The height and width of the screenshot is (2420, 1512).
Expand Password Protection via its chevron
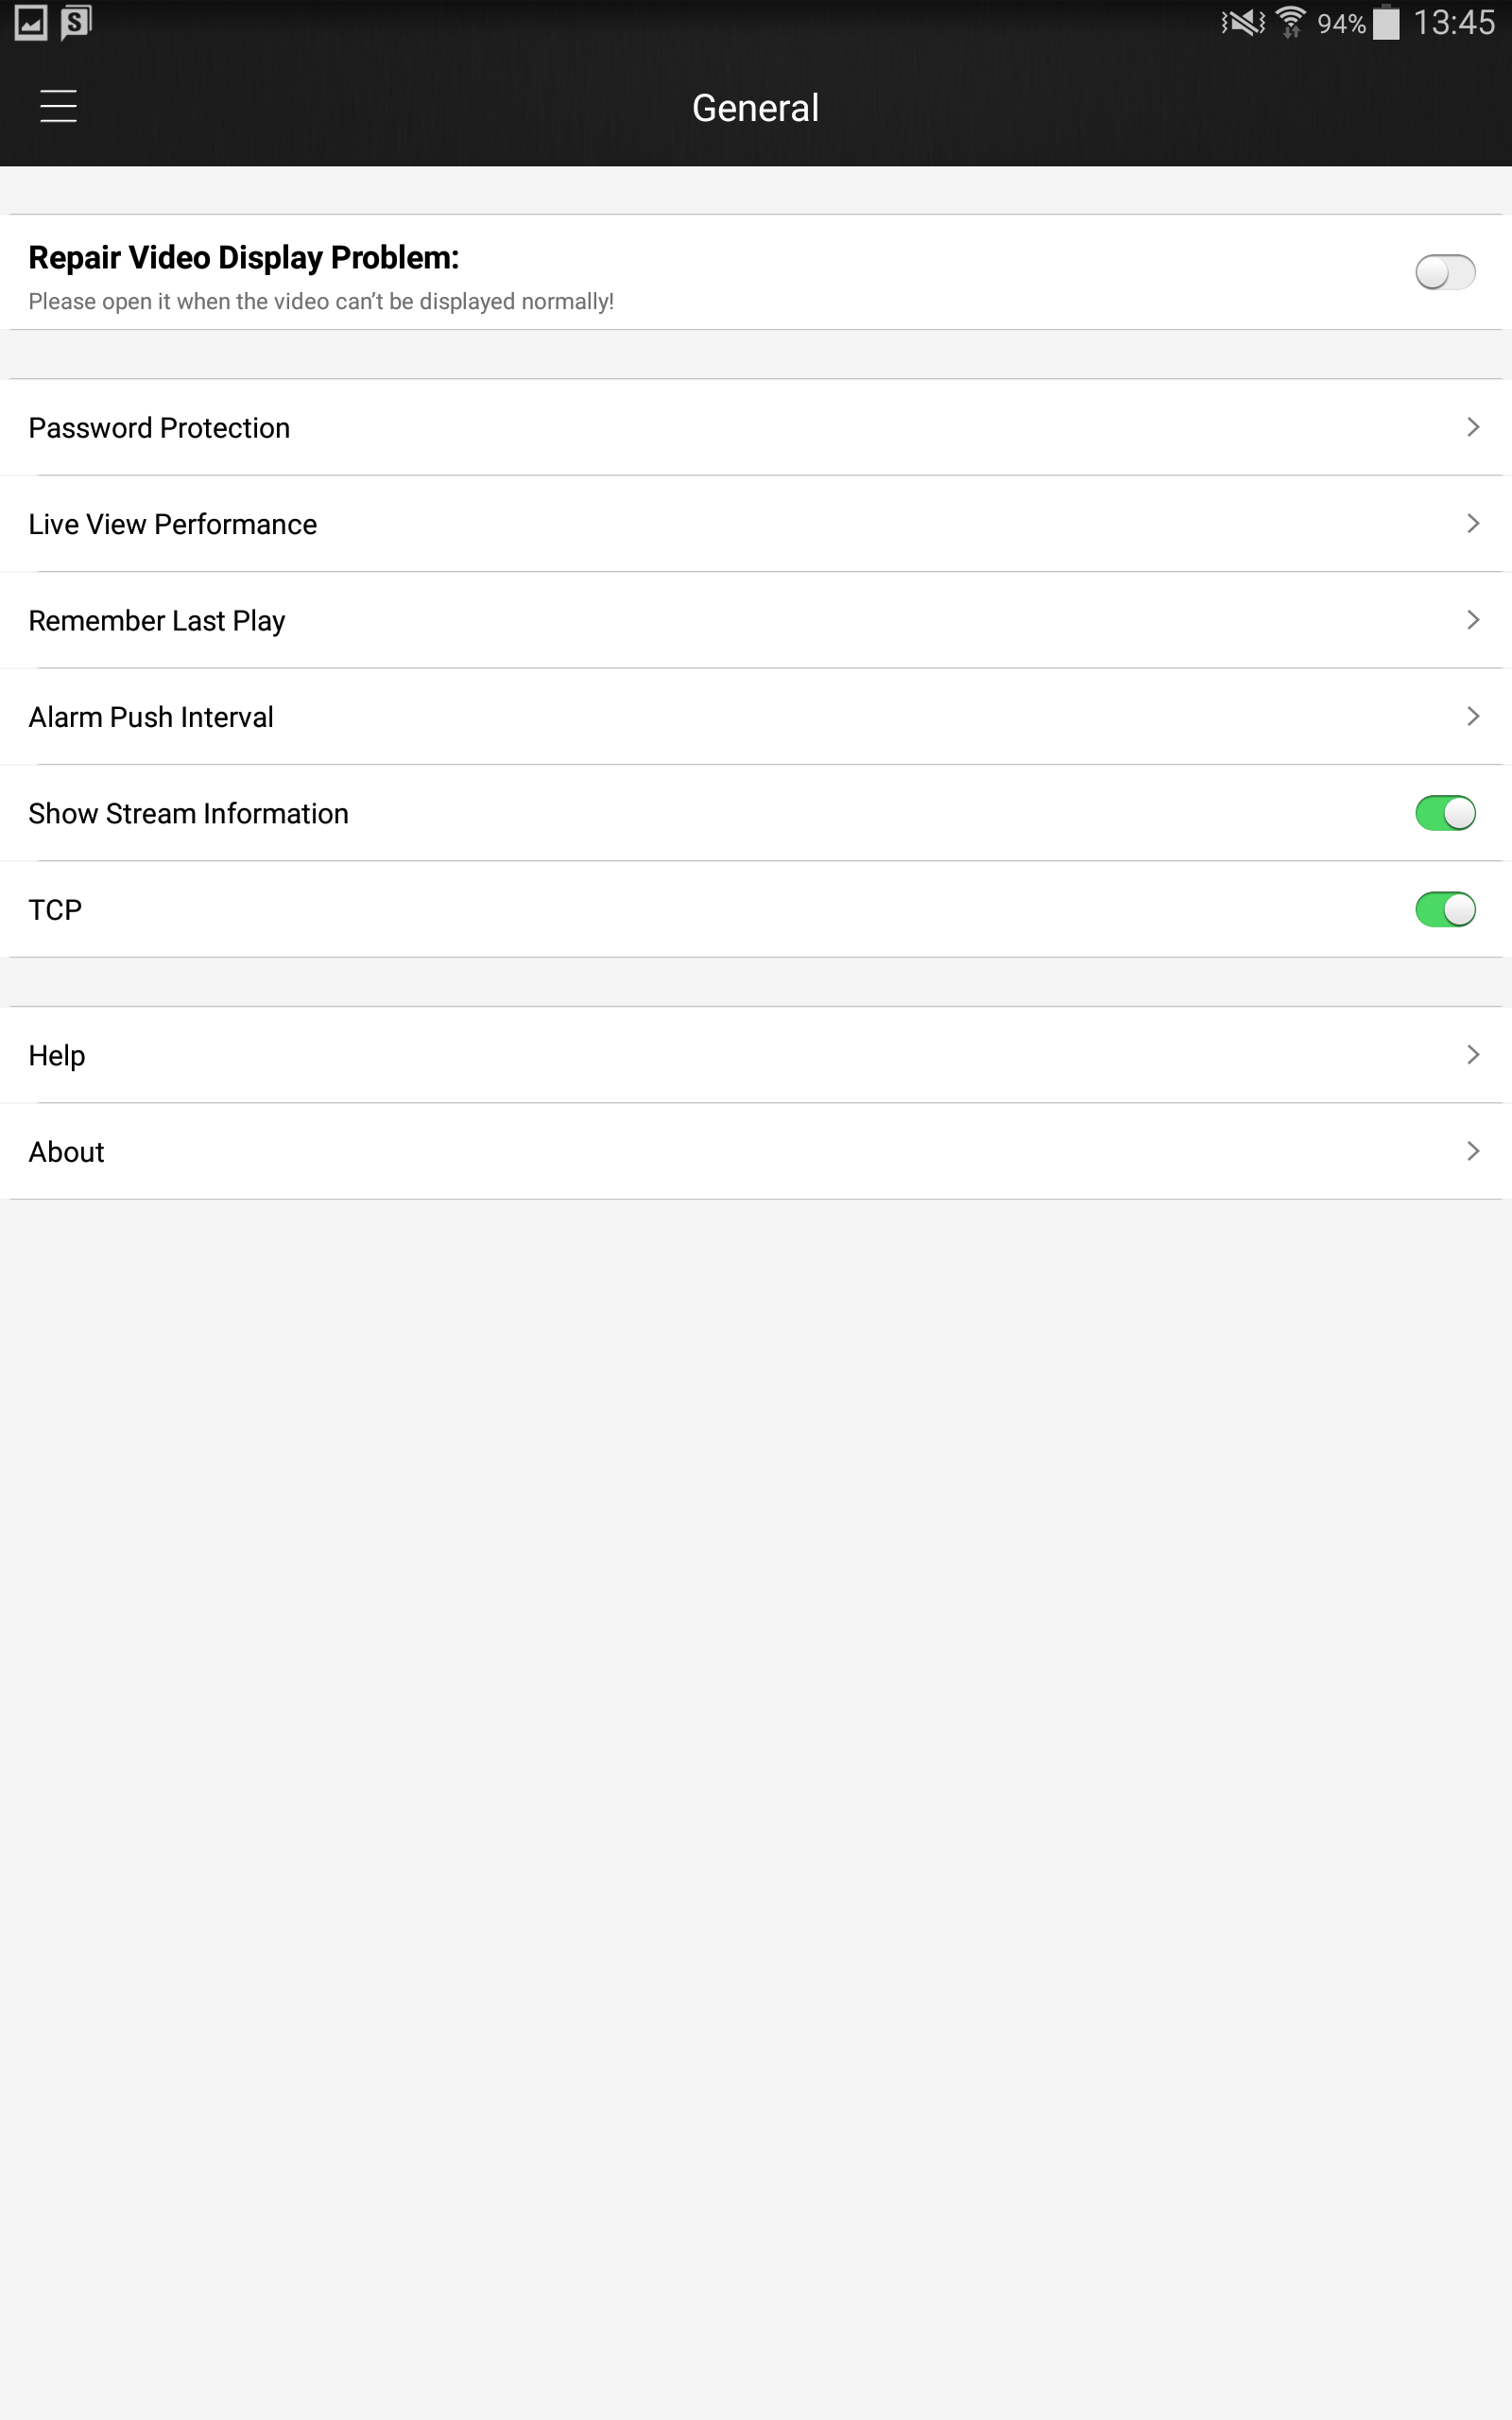coord(1472,427)
